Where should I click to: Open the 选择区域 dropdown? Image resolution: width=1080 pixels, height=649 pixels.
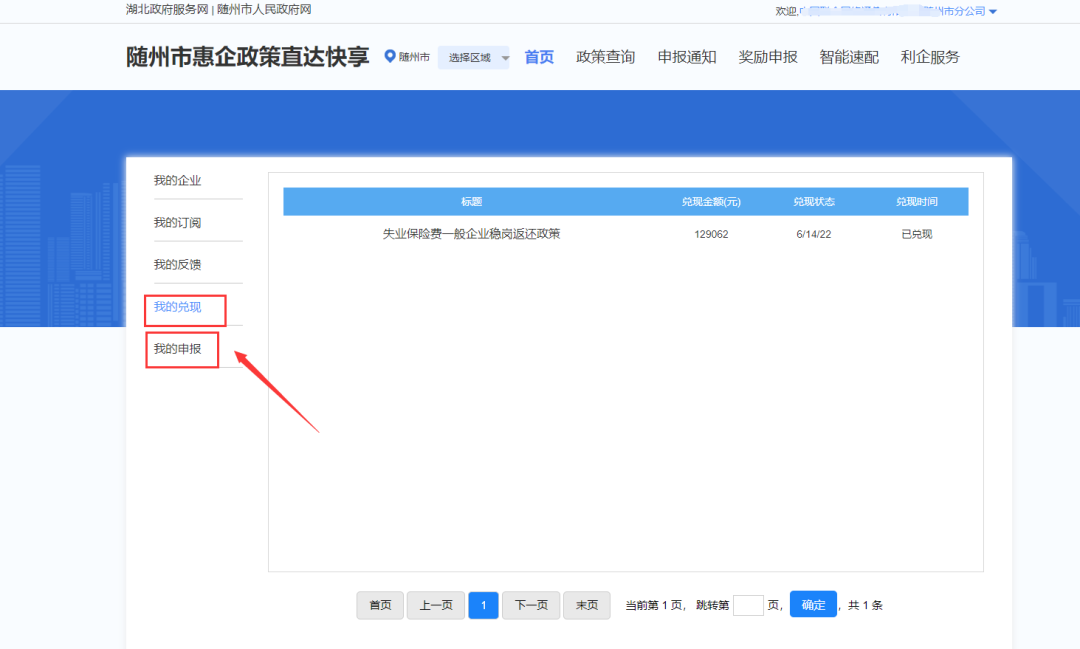[x=474, y=58]
